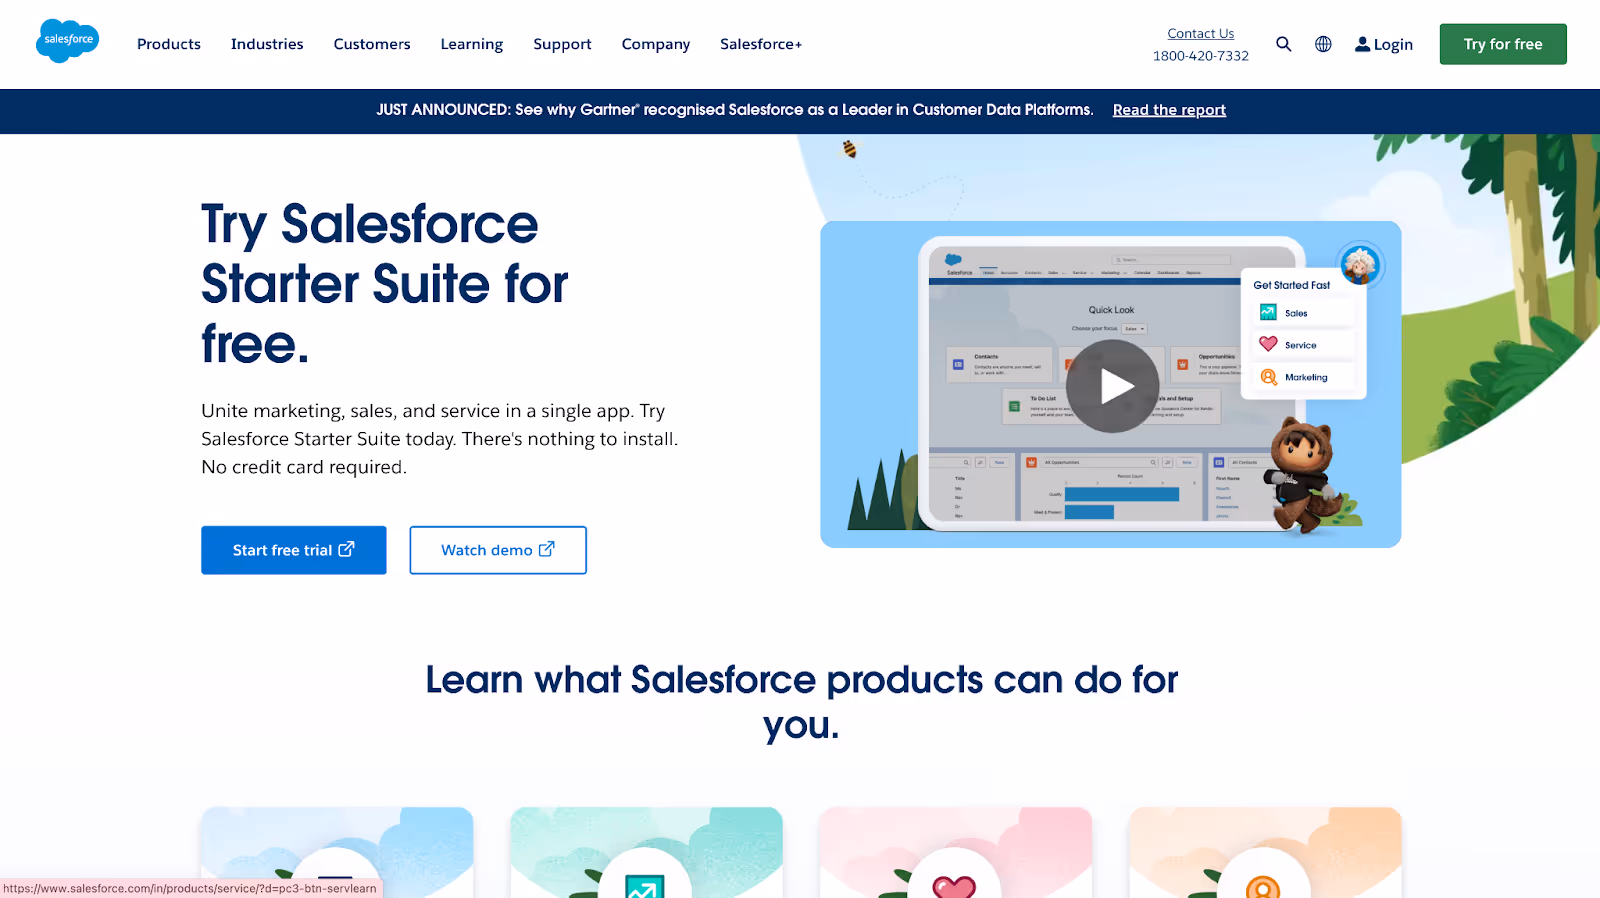
Task: Click the Salesforce cloud logo
Action: point(67,41)
